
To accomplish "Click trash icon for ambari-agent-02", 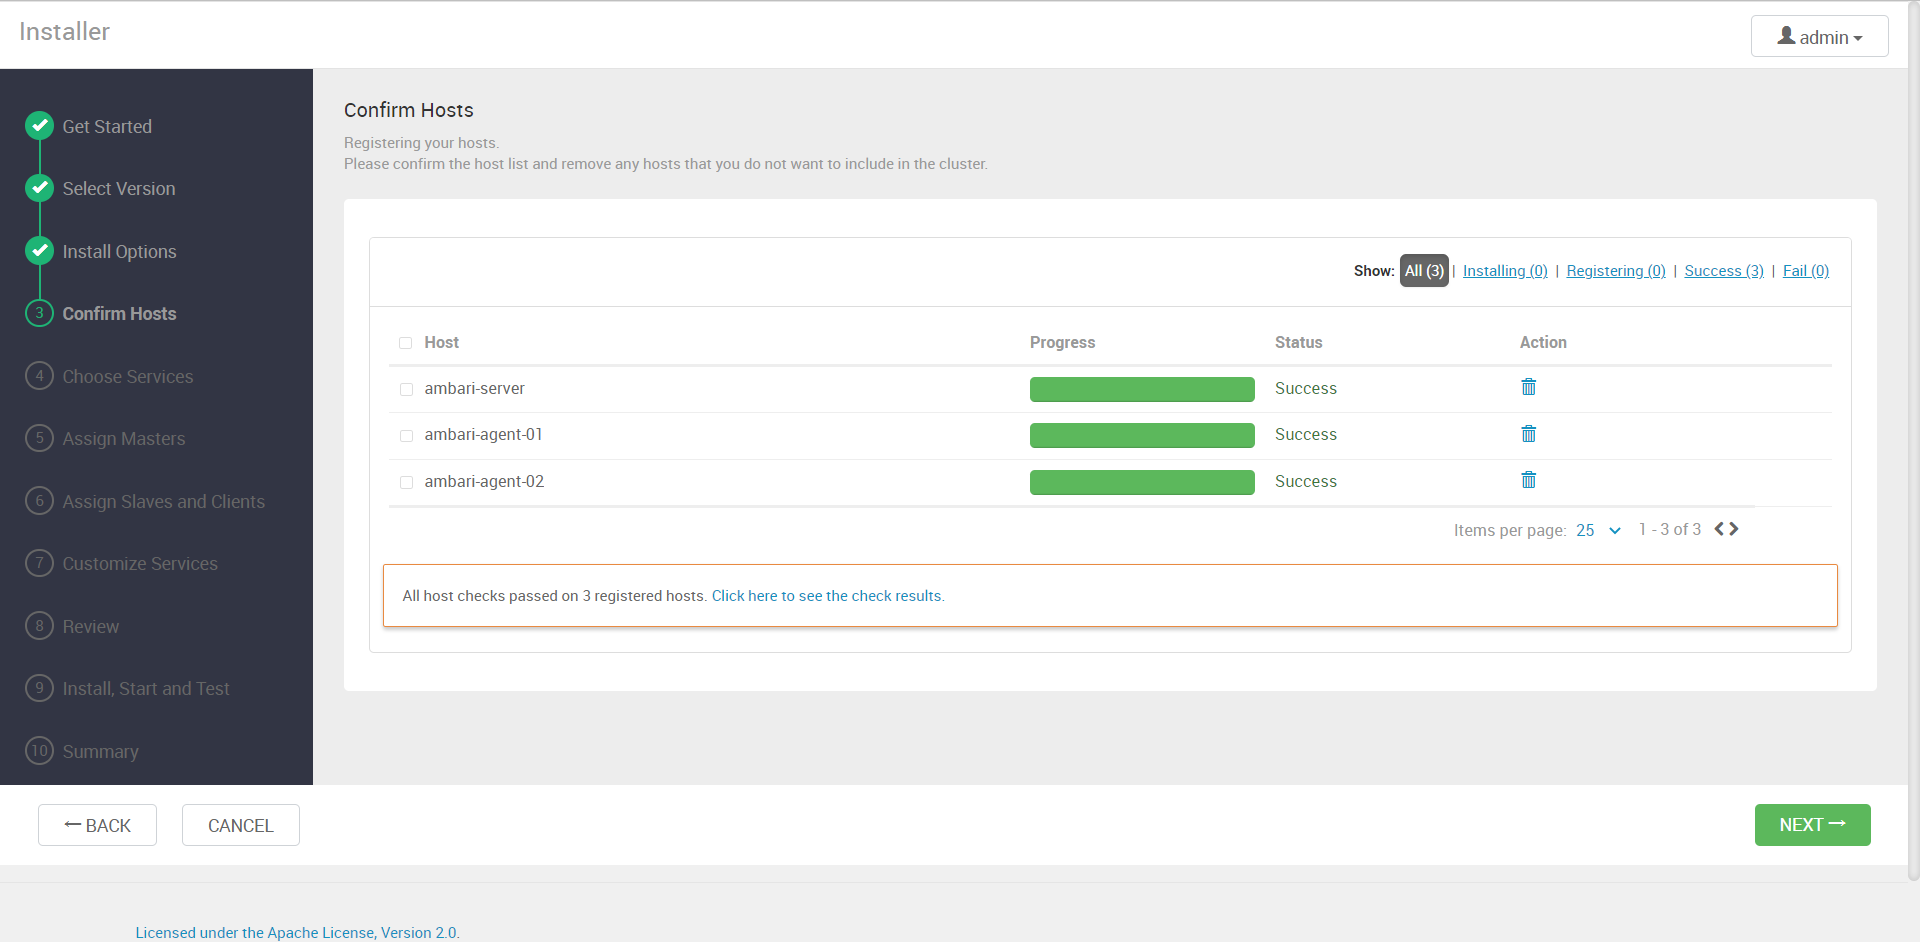I will pos(1528,480).
